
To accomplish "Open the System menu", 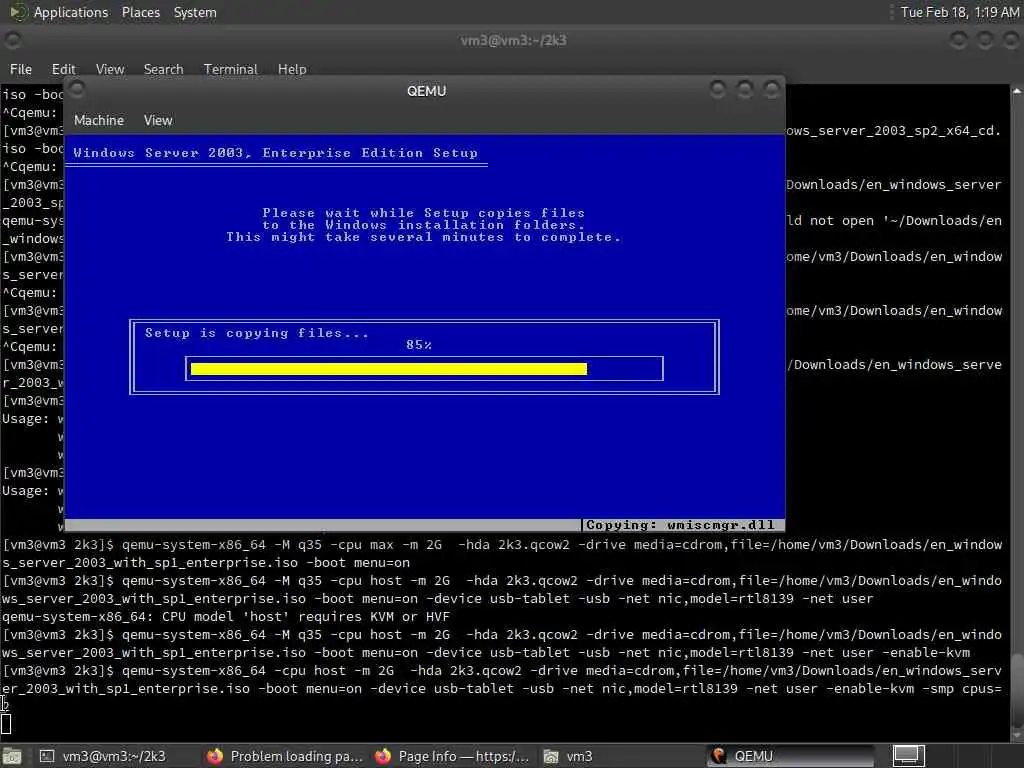I will [195, 12].
